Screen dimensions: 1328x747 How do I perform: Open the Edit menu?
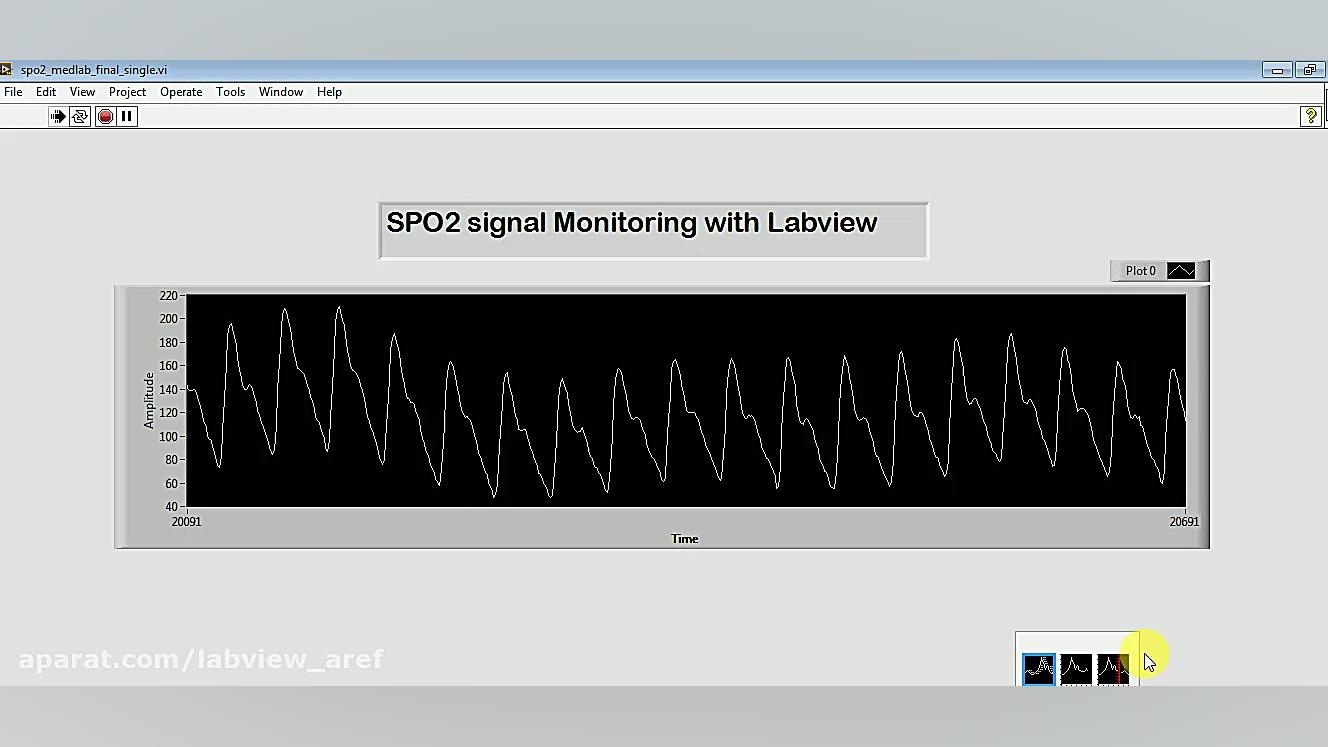tap(46, 92)
